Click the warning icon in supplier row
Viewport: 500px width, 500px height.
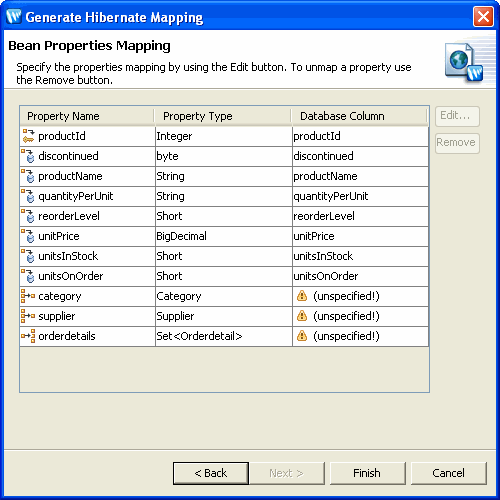[x=302, y=316]
